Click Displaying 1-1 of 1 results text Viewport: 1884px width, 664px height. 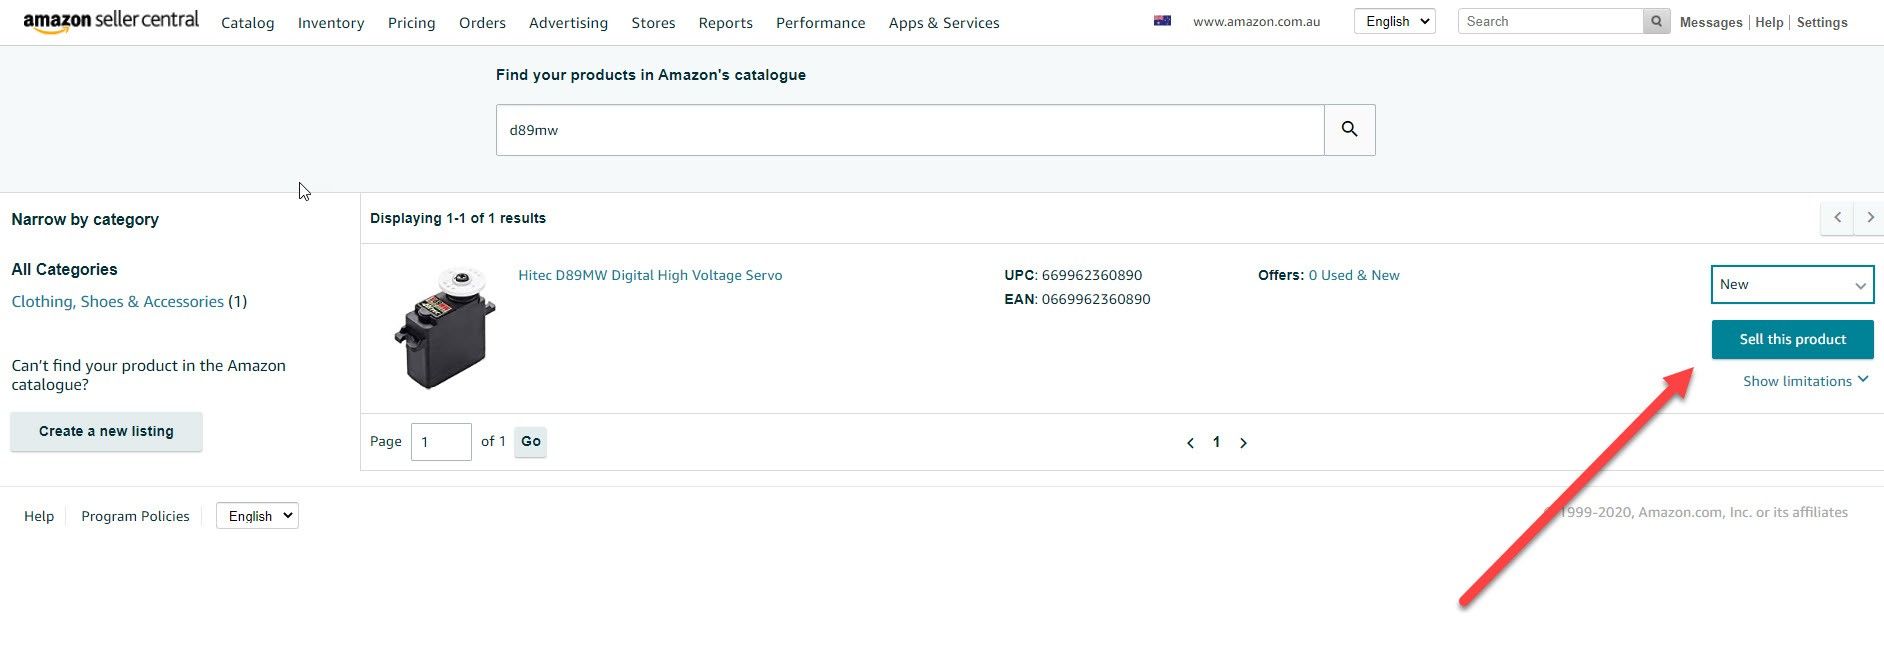coord(458,218)
